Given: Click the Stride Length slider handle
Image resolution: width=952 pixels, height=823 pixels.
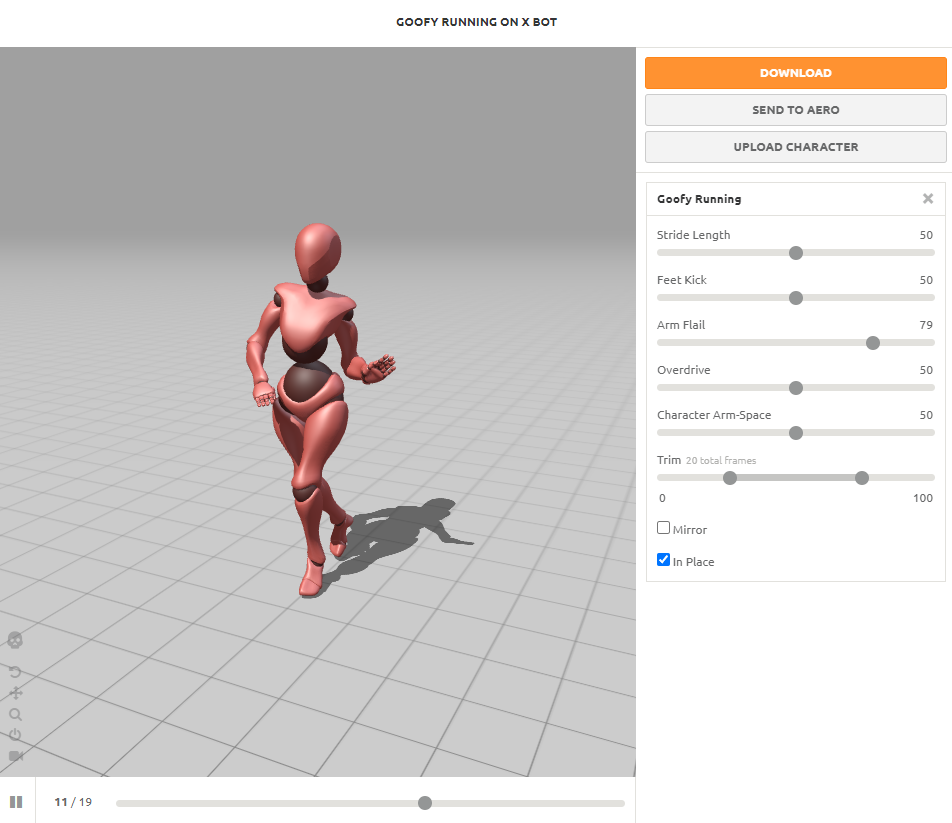Looking at the screenshot, I should pos(795,252).
